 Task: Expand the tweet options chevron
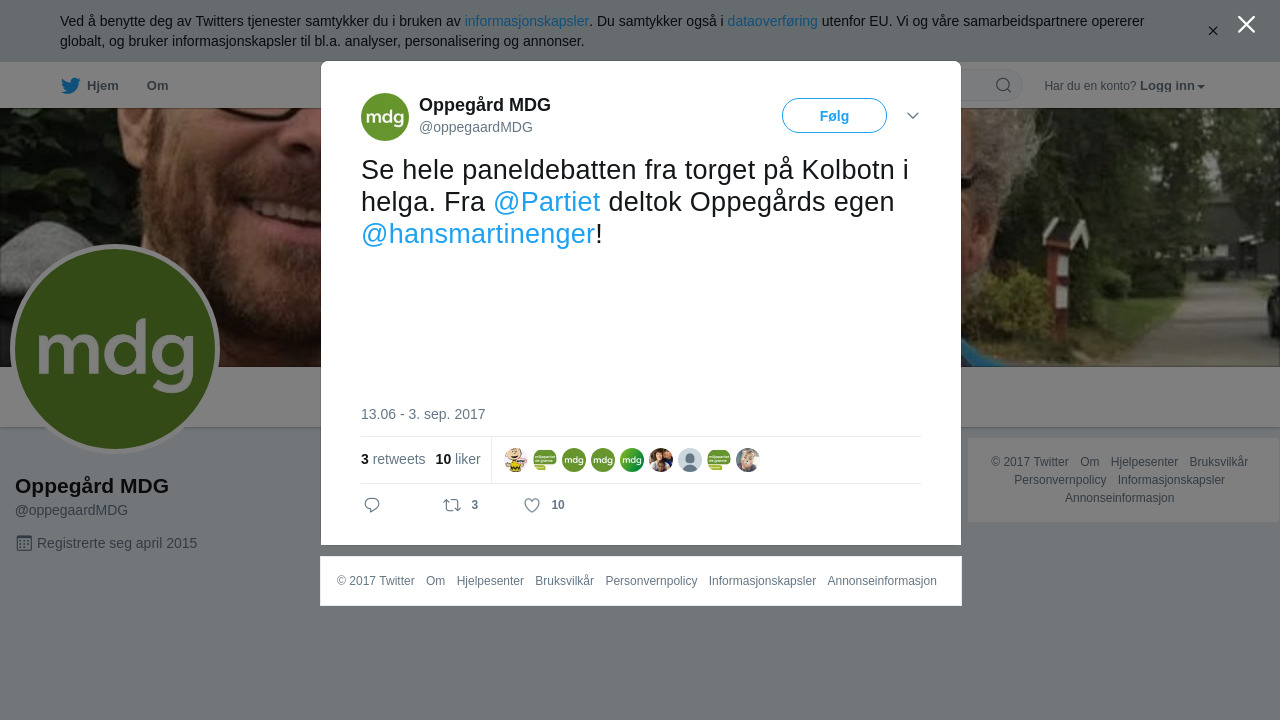coord(913,116)
